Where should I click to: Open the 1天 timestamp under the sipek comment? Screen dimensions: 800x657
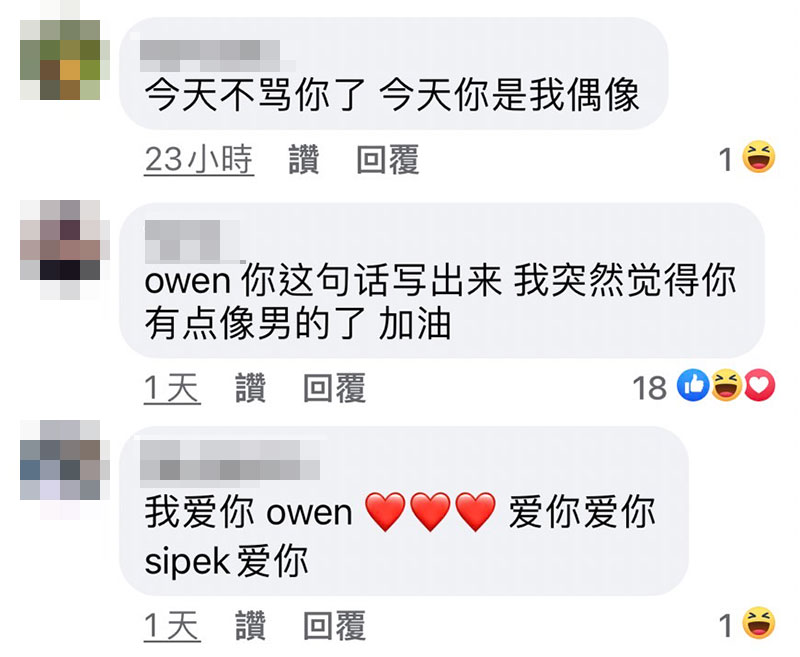[x=172, y=625]
